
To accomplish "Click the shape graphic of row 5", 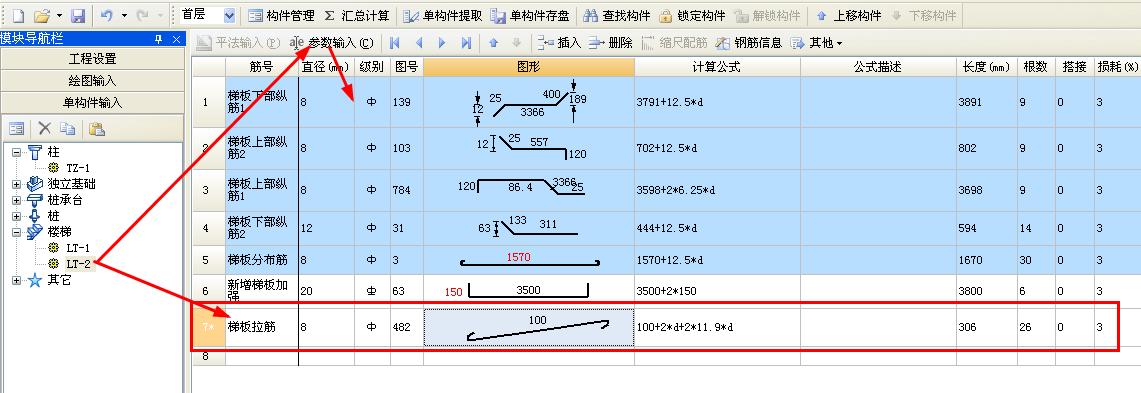I will click(x=528, y=260).
